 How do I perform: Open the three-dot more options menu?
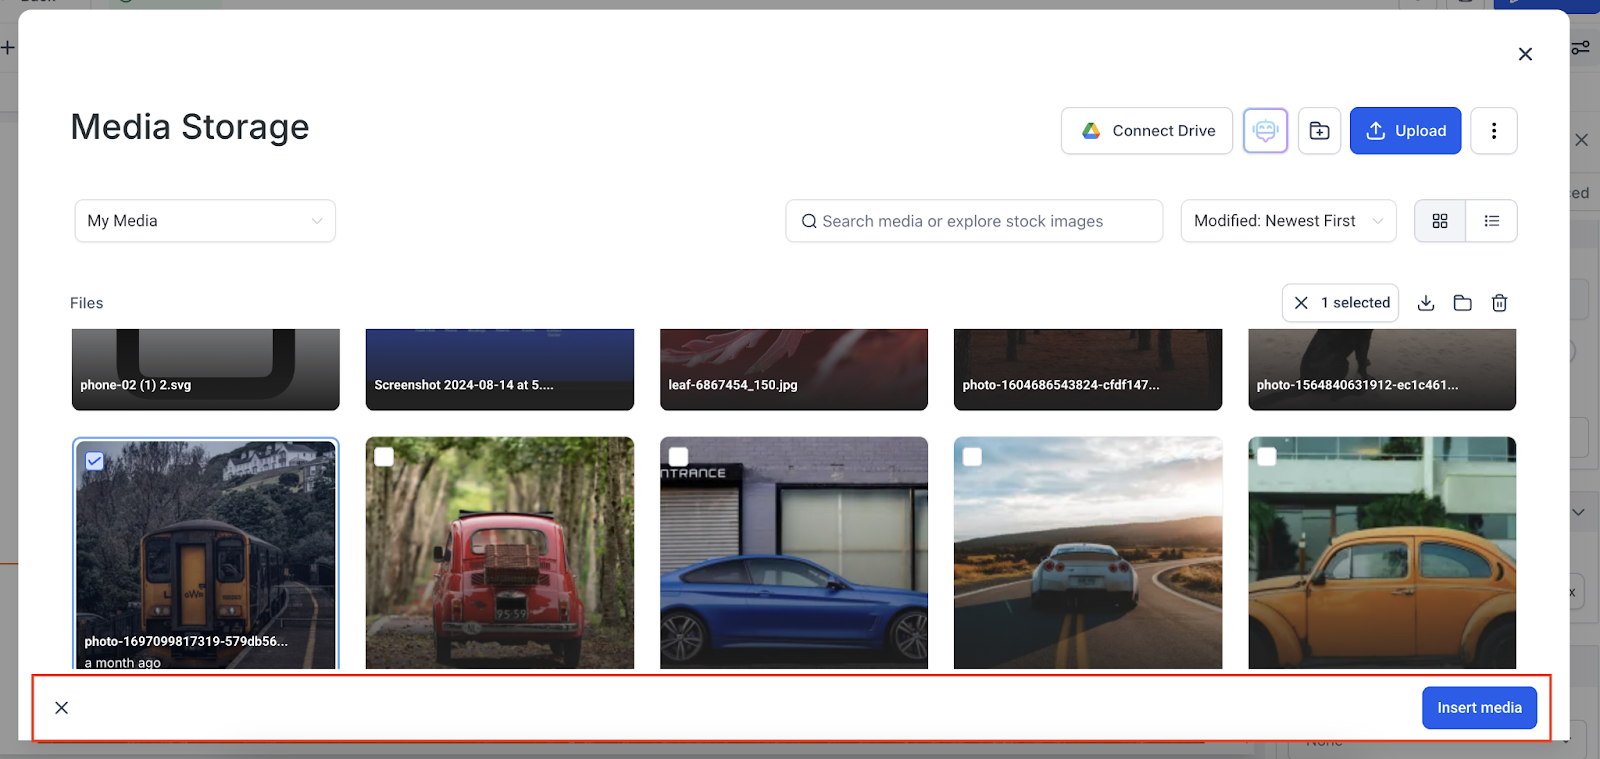(x=1494, y=131)
